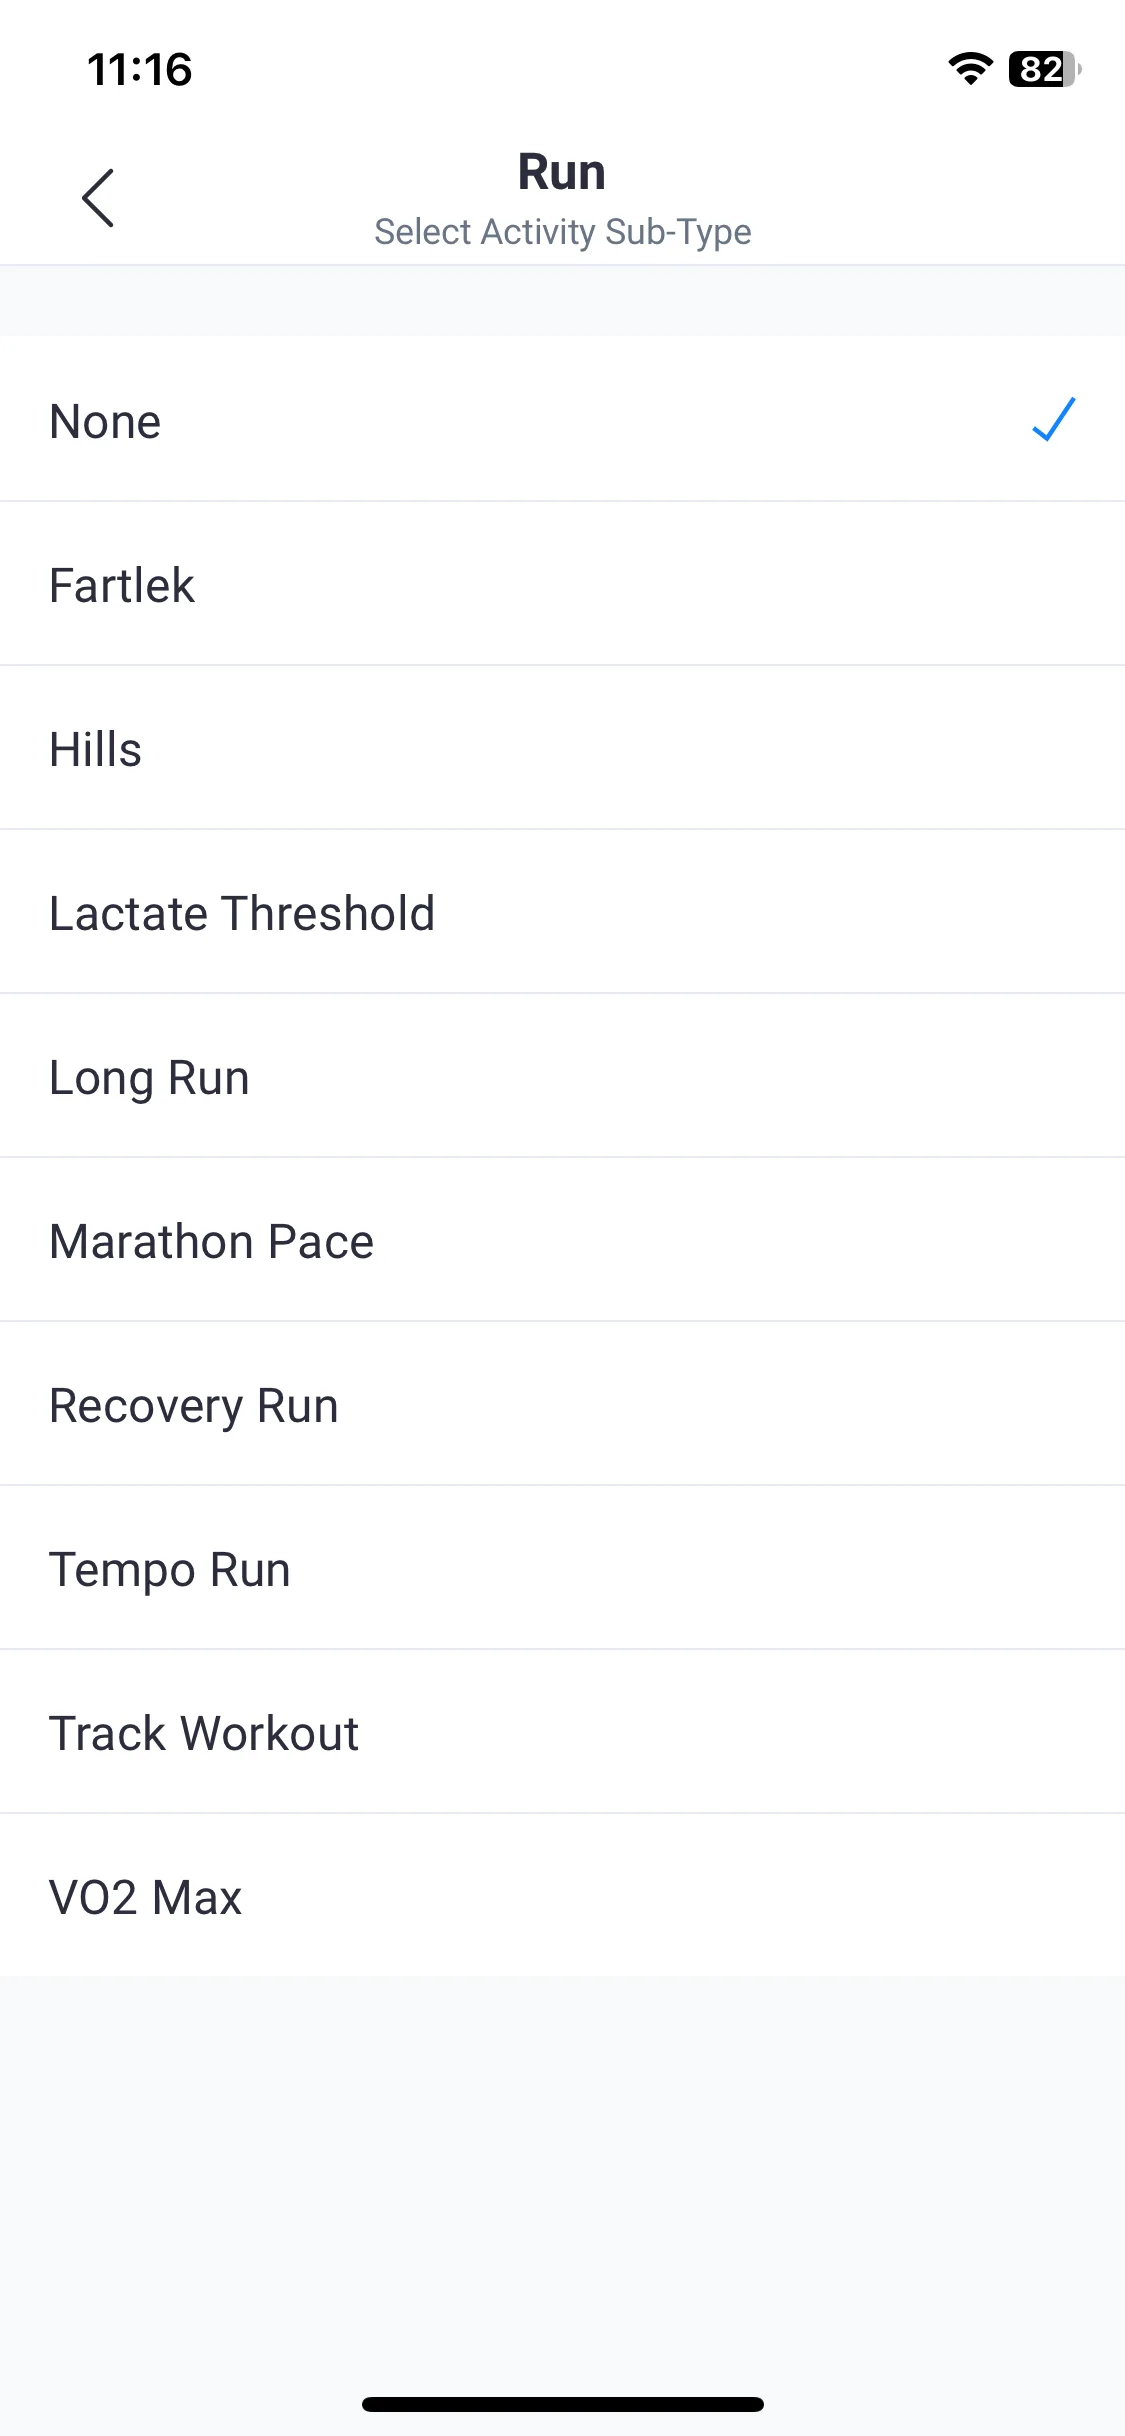This screenshot has height=2436, width=1125.
Task: Select the Tempo Run option
Action: [562, 1568]
